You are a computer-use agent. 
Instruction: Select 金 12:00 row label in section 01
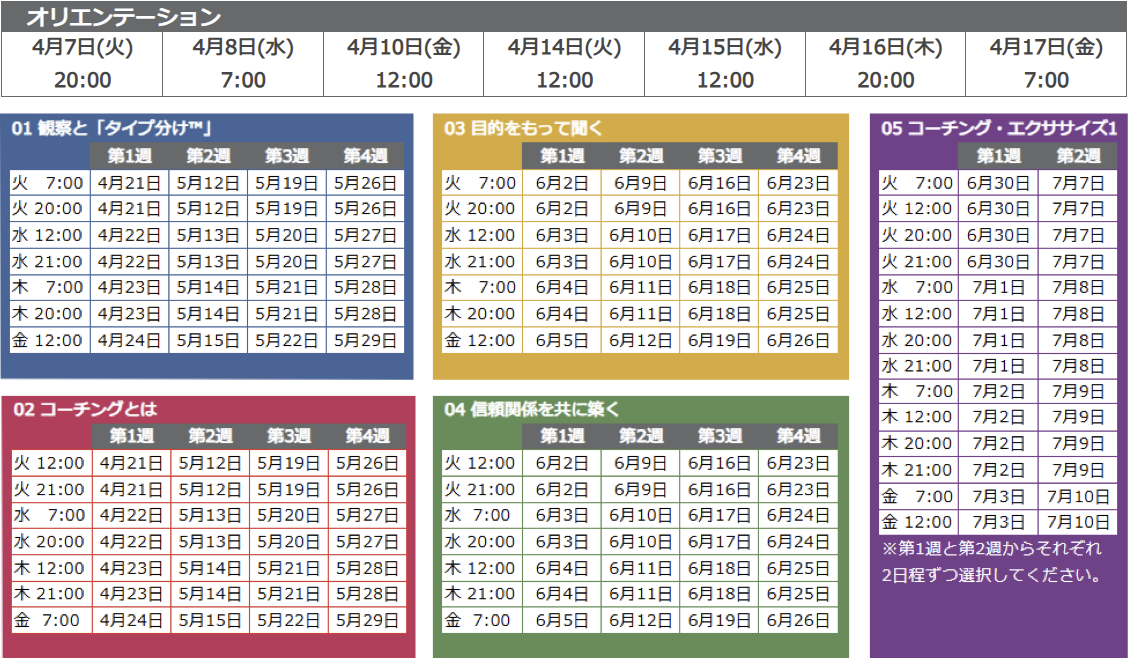click(47, 340)
